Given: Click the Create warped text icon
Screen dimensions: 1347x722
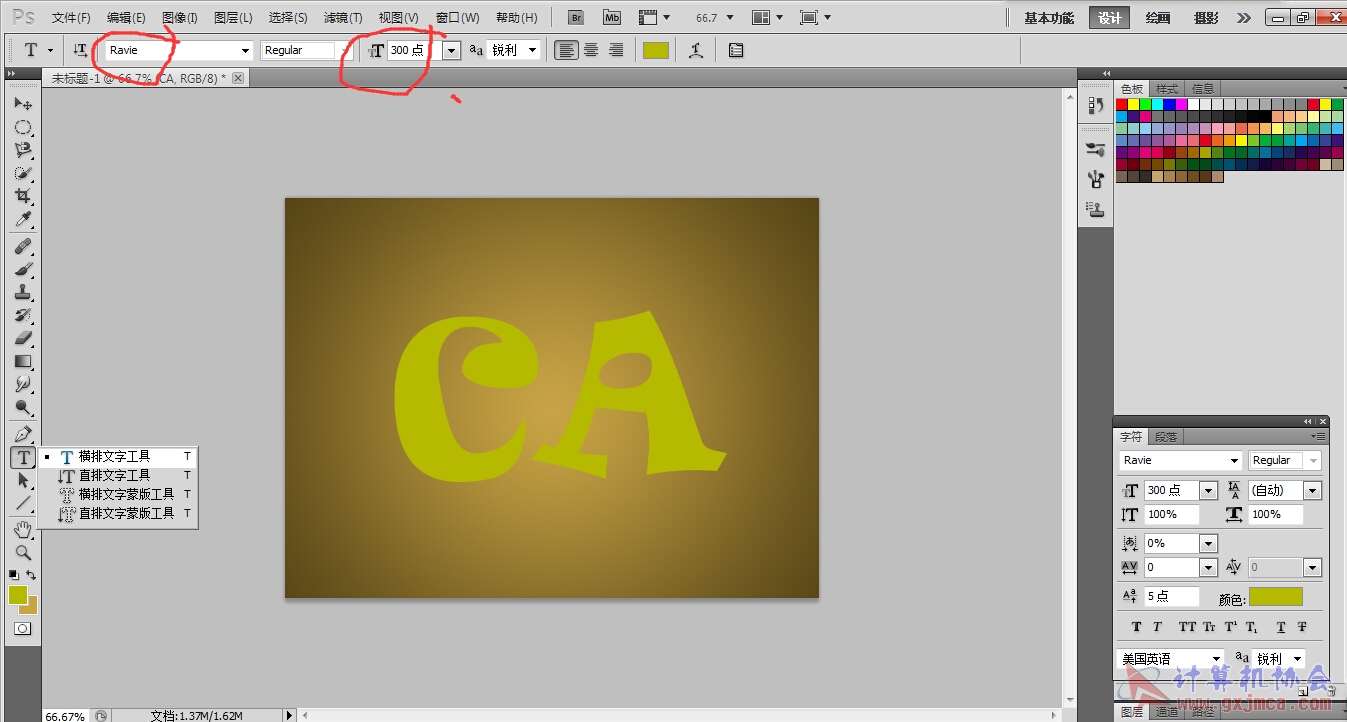Looking at the screenshot, I should (696, 50).
